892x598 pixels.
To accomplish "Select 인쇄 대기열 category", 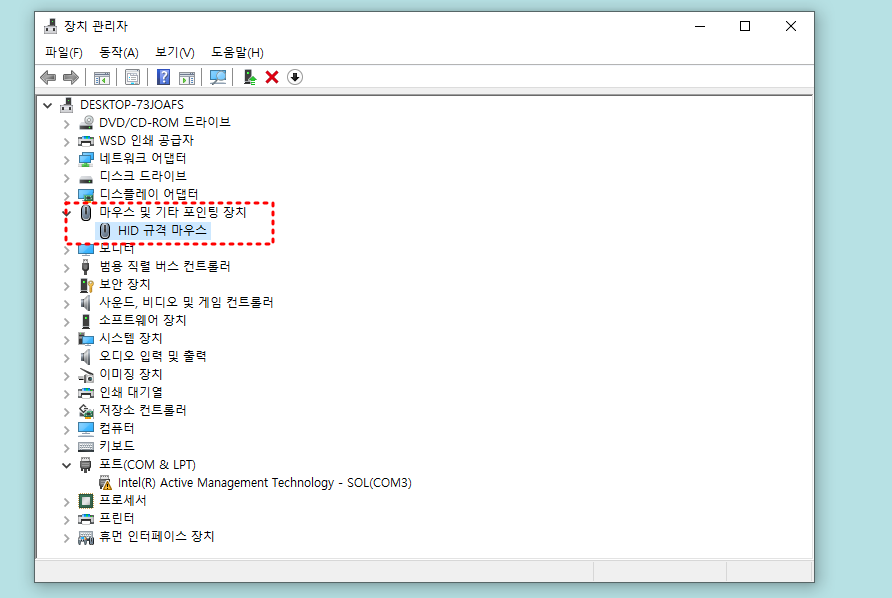I will tap(131, 392).
